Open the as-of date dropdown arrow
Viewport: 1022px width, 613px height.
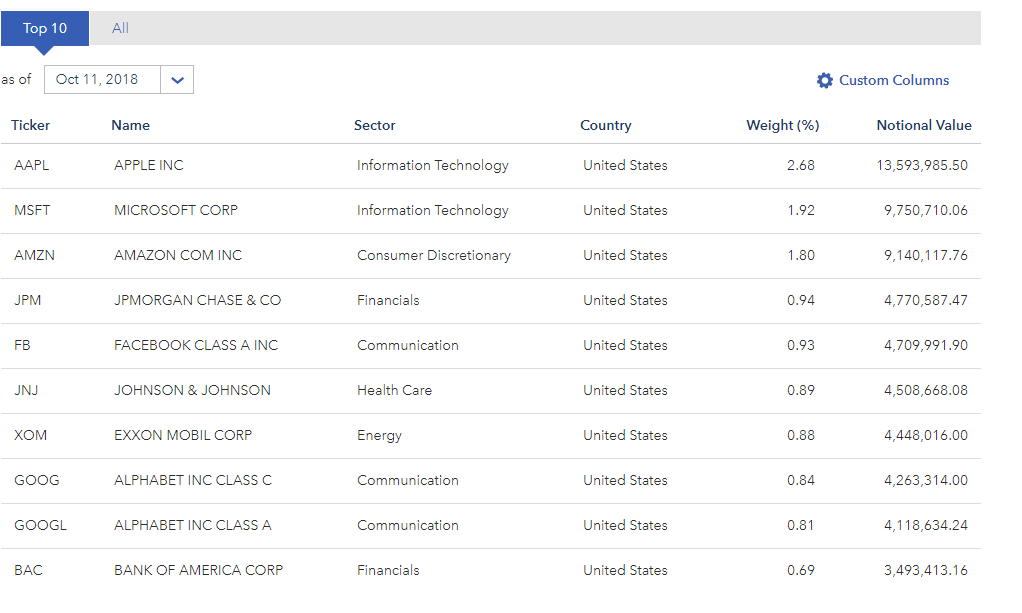pos(177,80)
